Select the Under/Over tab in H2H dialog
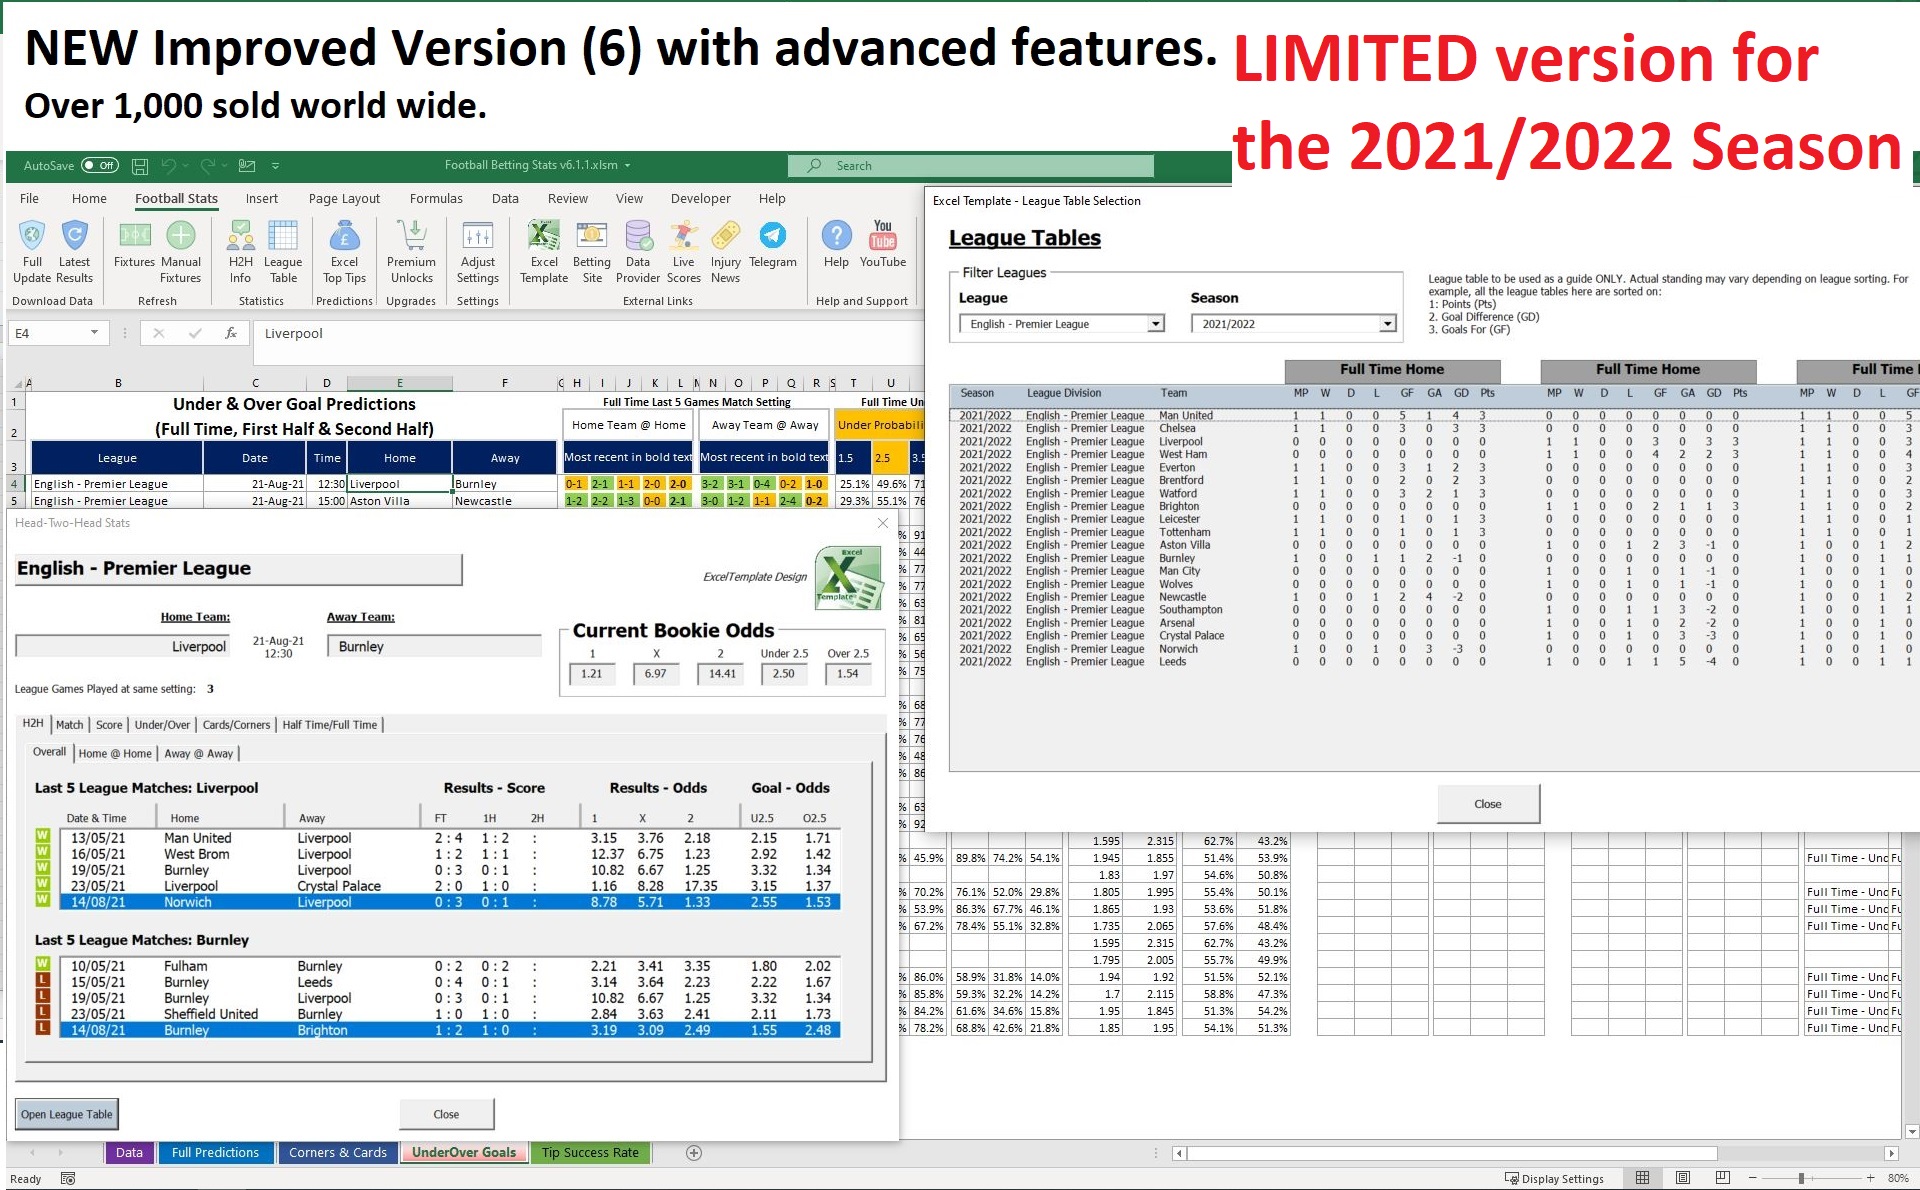This screenshot has height=1190, width=1920. [162, 725]
